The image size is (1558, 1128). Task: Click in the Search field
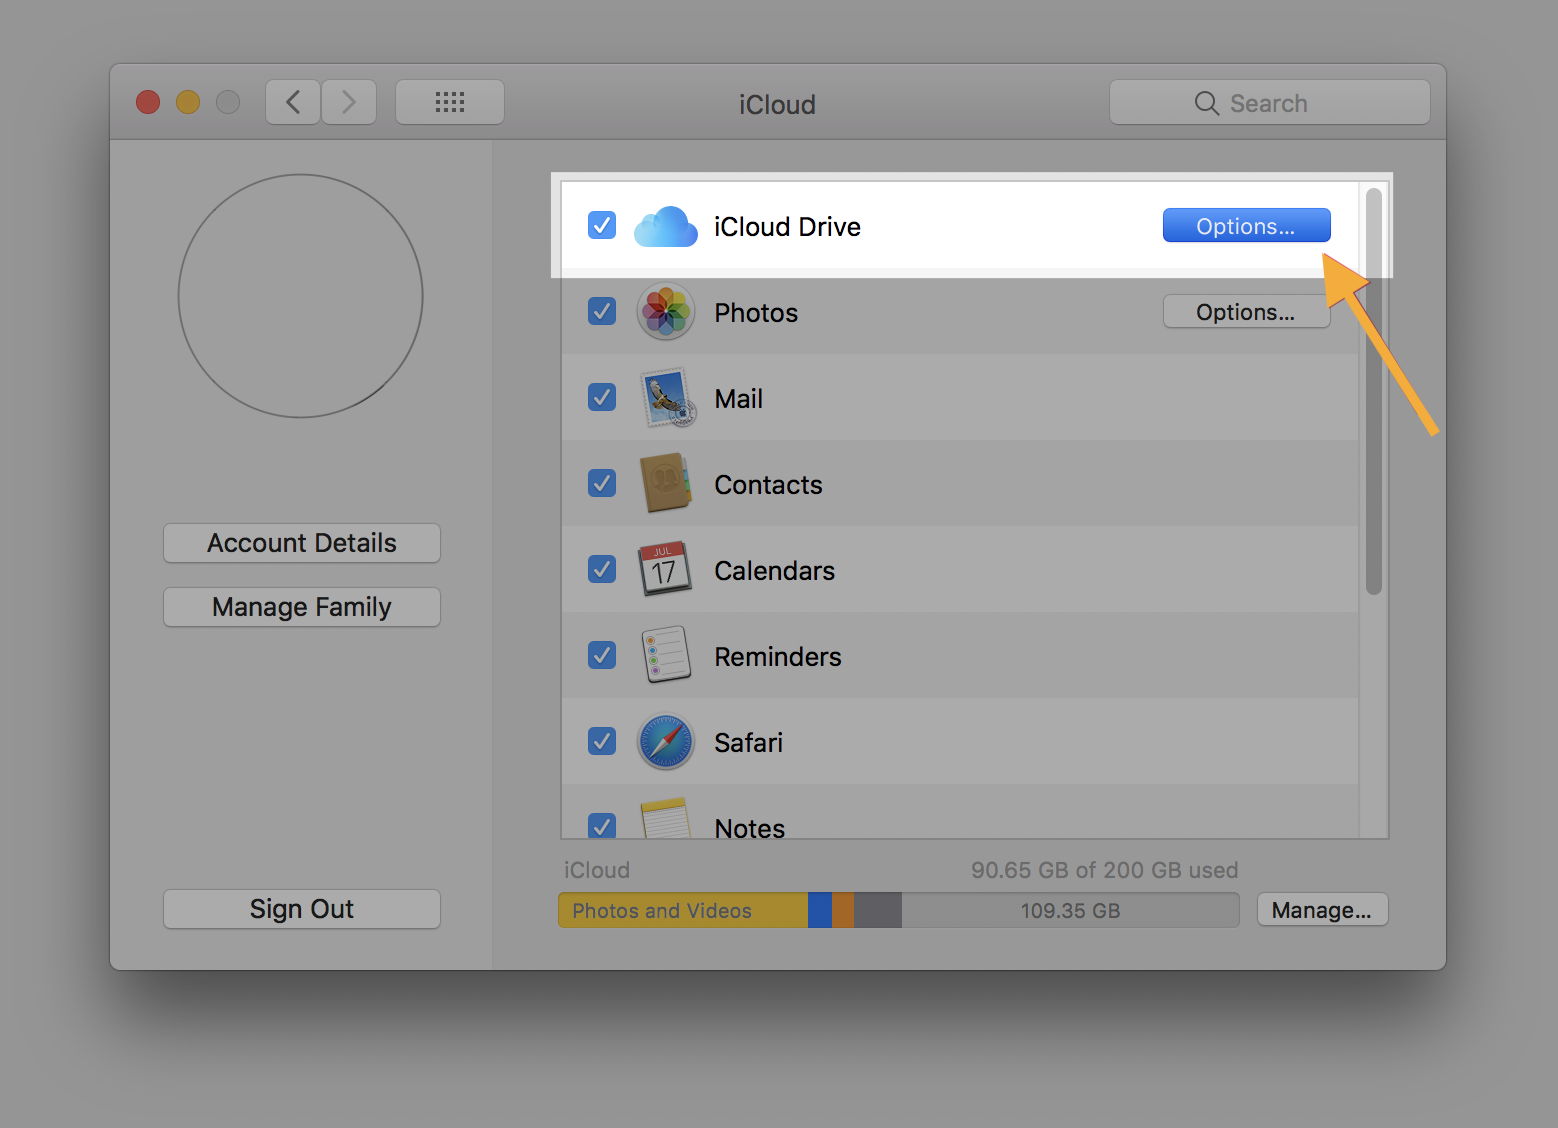click(1270, 103)
